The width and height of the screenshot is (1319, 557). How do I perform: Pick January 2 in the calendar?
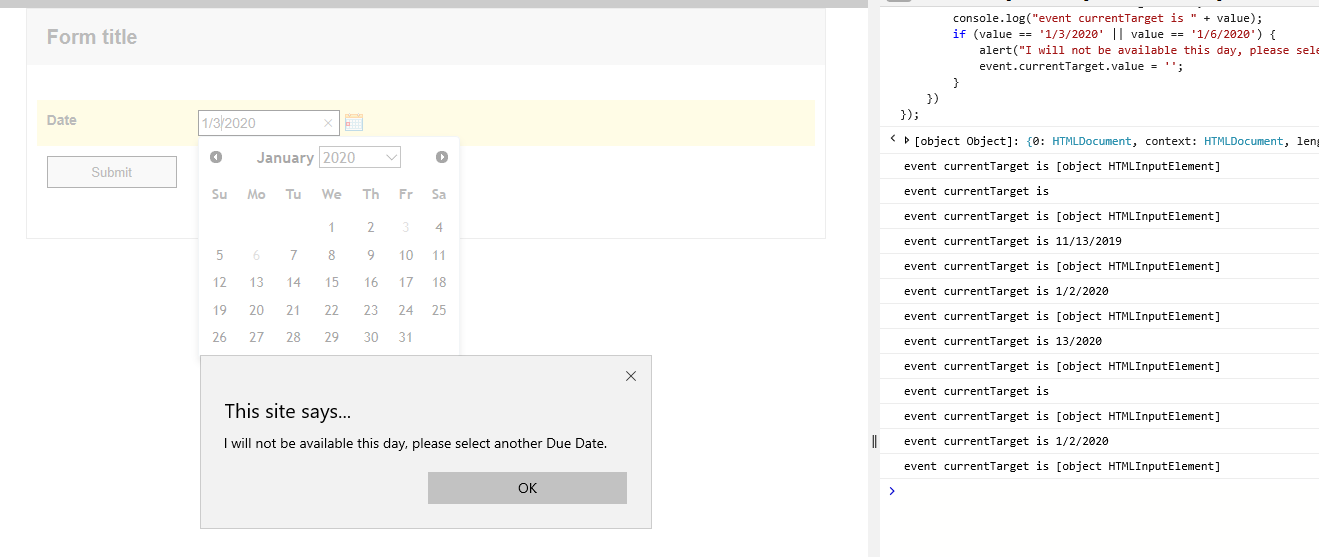click(370, 228)
